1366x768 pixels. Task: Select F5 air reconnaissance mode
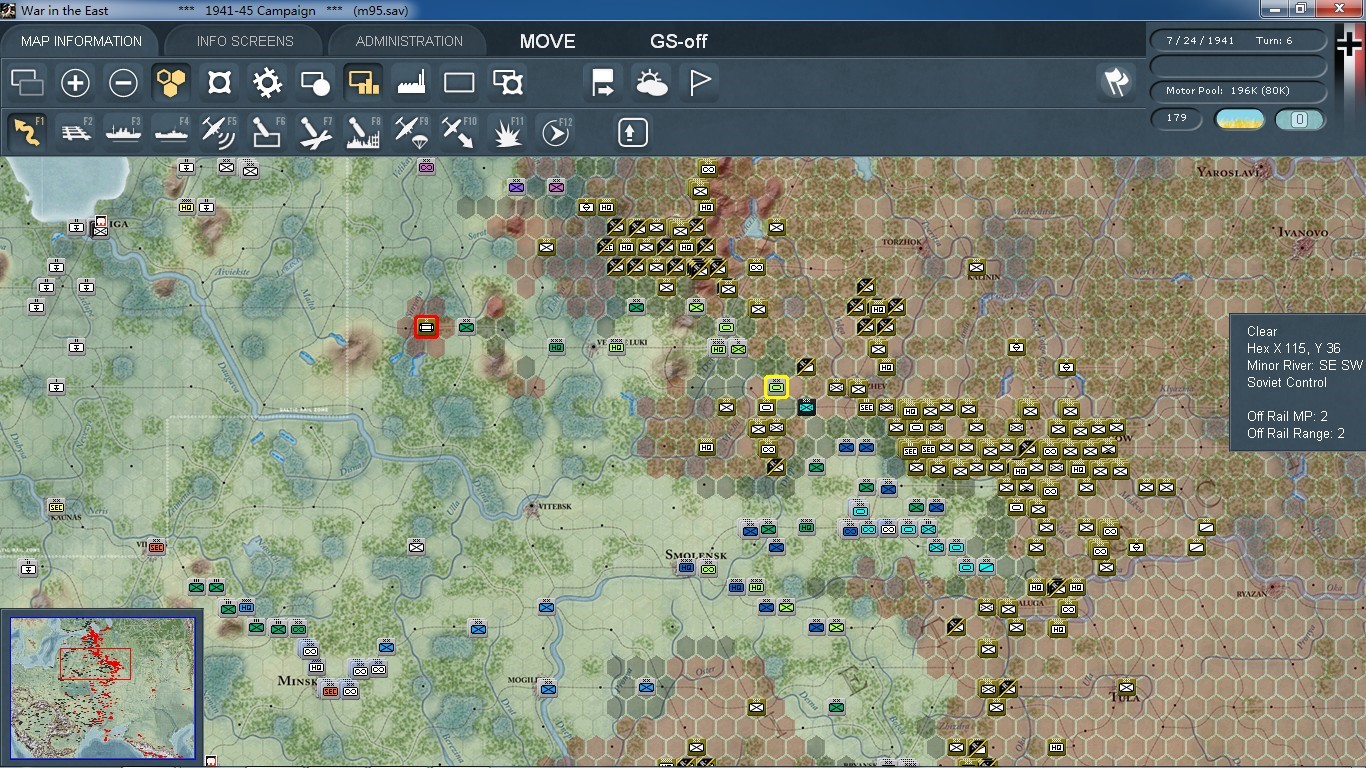pos(219,131)
